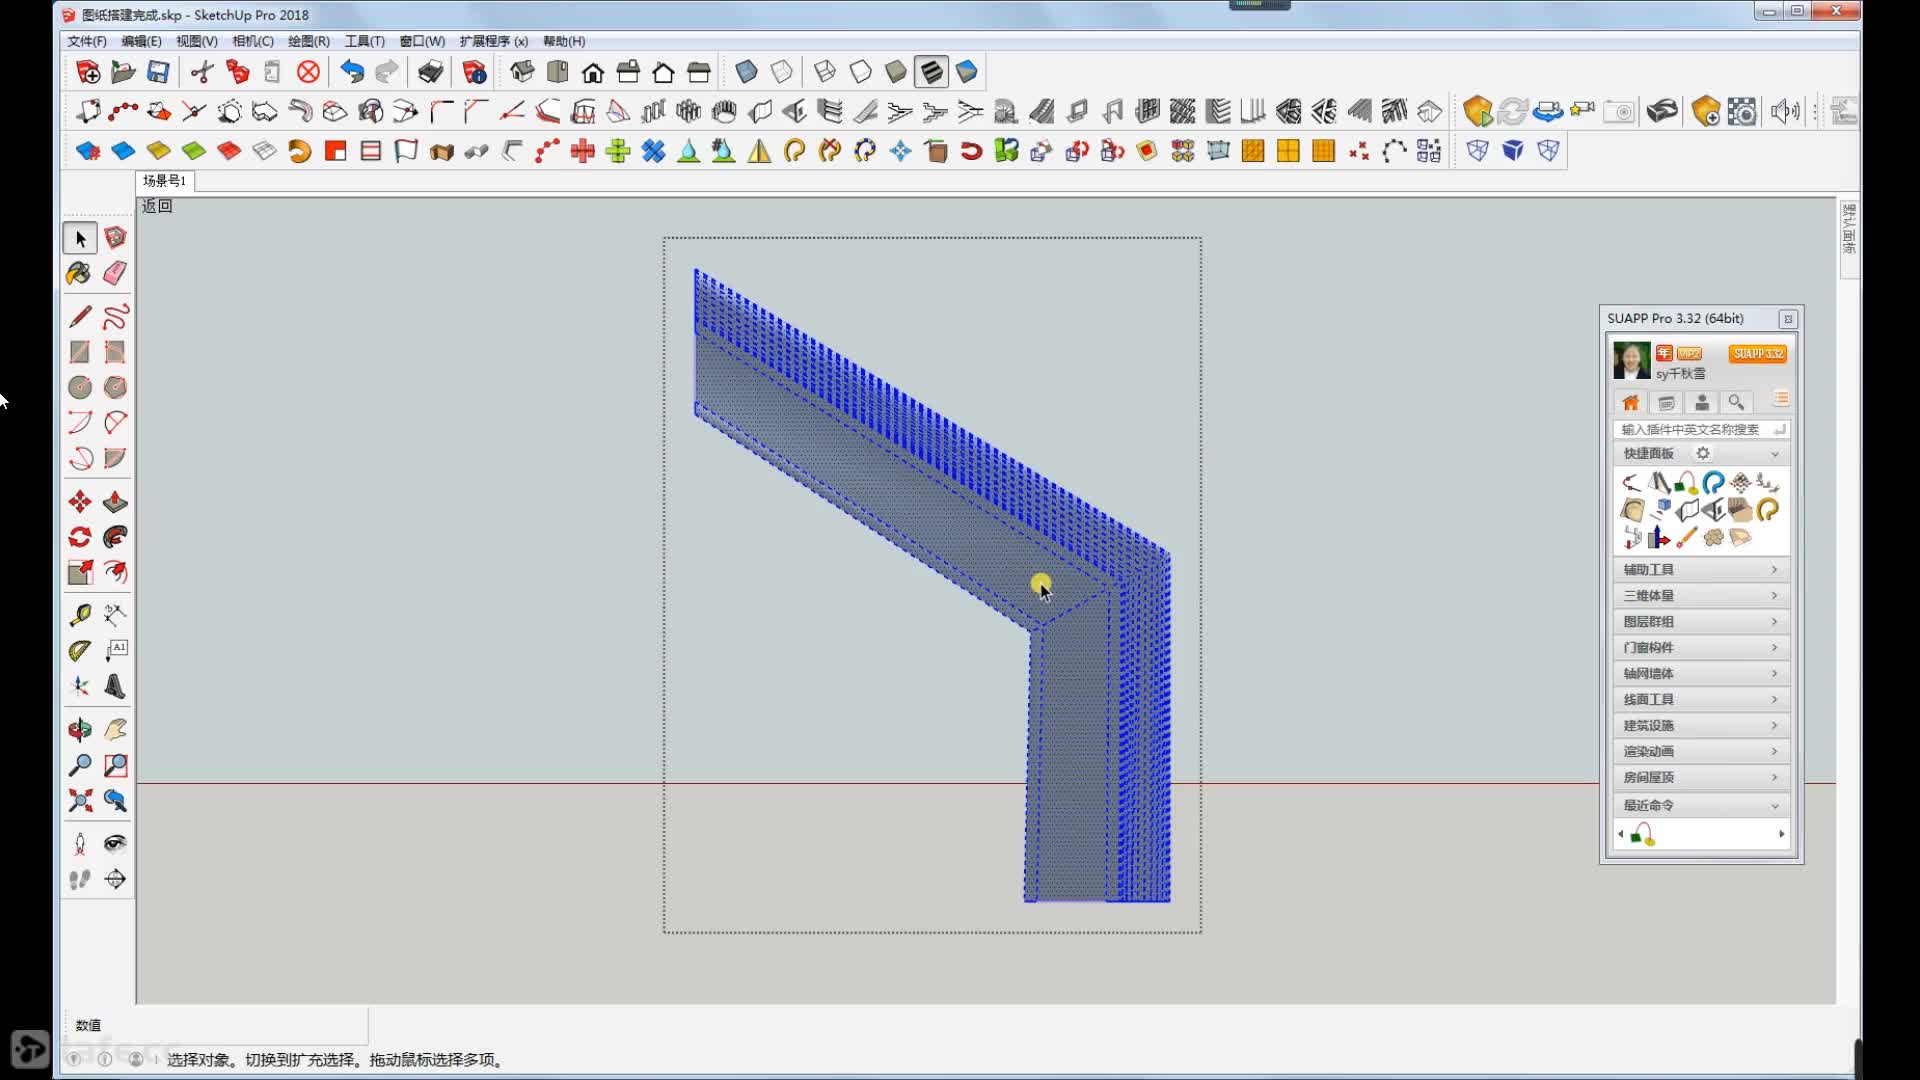Viewport: 1920px width, 1080px height.
Task: Activate the Move tool
Action: 80,502
